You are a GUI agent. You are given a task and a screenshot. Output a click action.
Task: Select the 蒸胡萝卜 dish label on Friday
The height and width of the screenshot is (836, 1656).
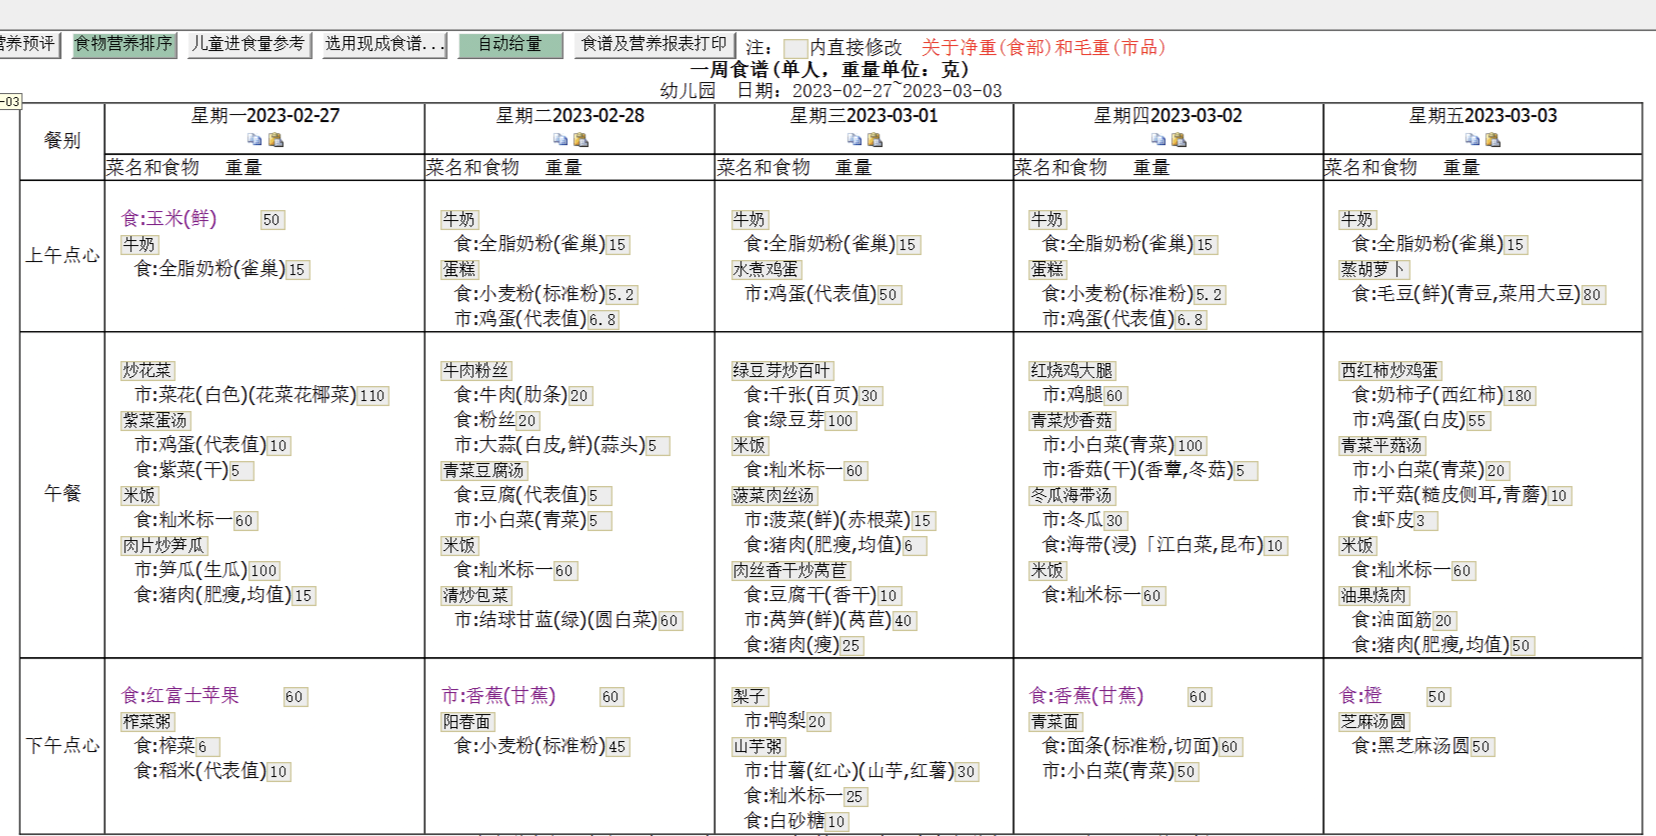click(x=1374, y=270)
